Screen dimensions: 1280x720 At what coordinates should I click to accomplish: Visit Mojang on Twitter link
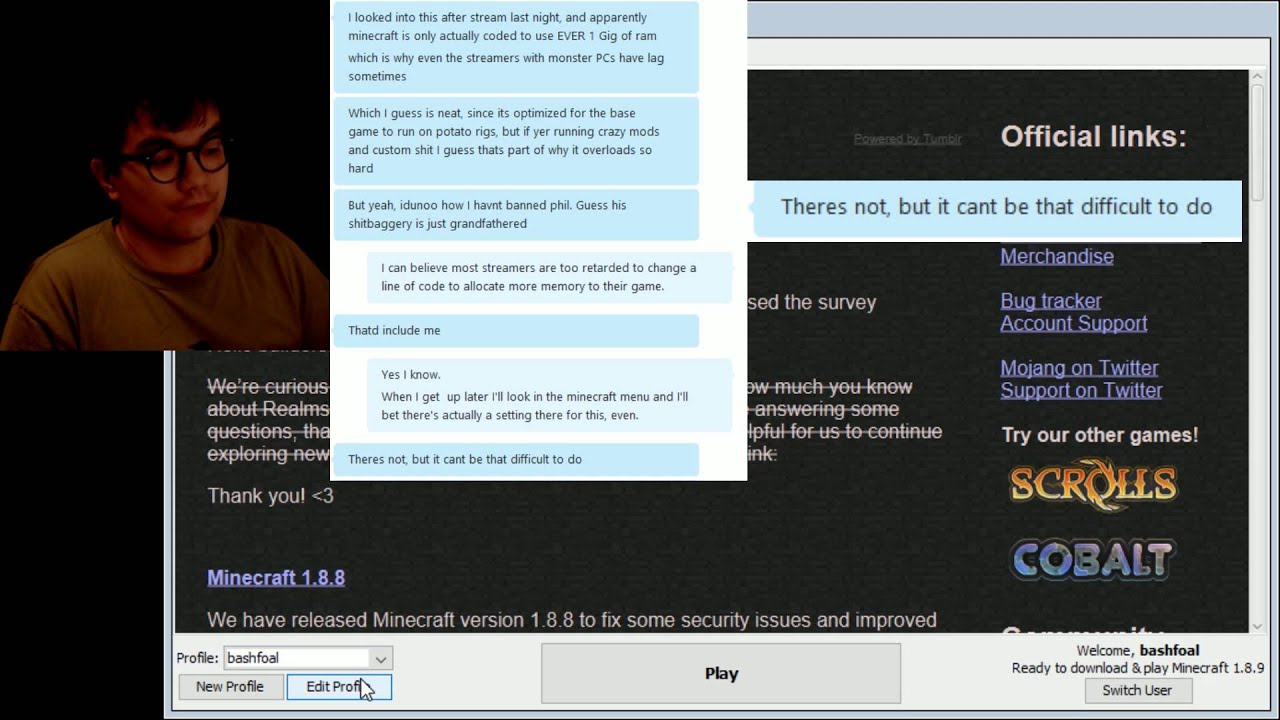tap(1079, 368)
